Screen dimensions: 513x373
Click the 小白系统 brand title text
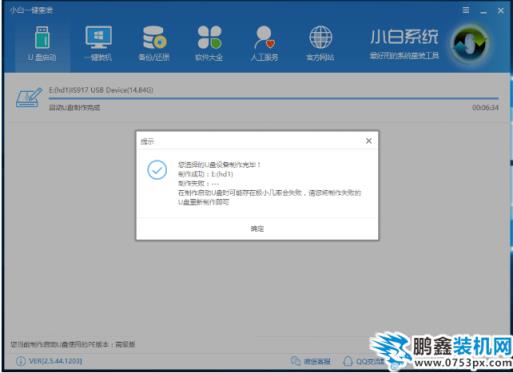pyautogui.click(x=404, y=37)
